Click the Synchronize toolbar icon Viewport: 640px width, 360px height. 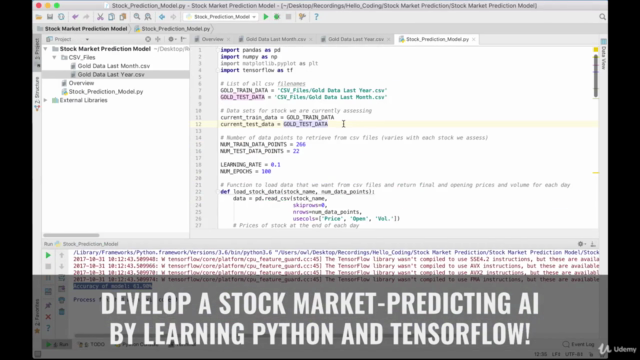(x=61, y=17)
